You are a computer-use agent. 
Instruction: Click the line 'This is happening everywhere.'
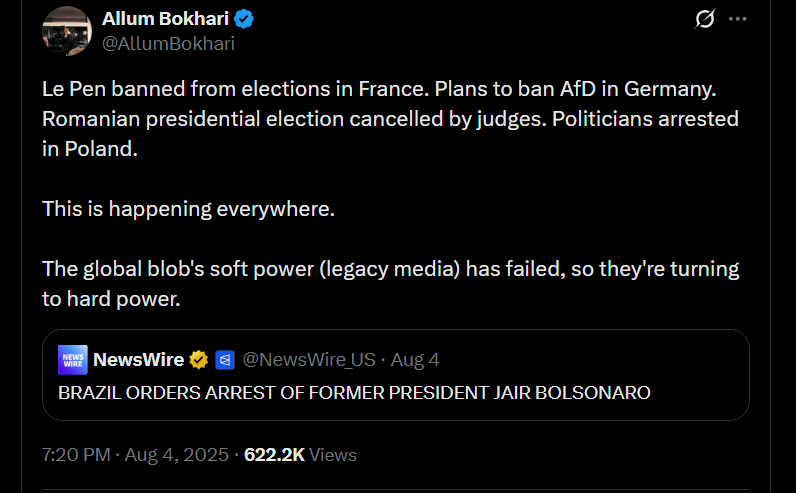point(188,209)
